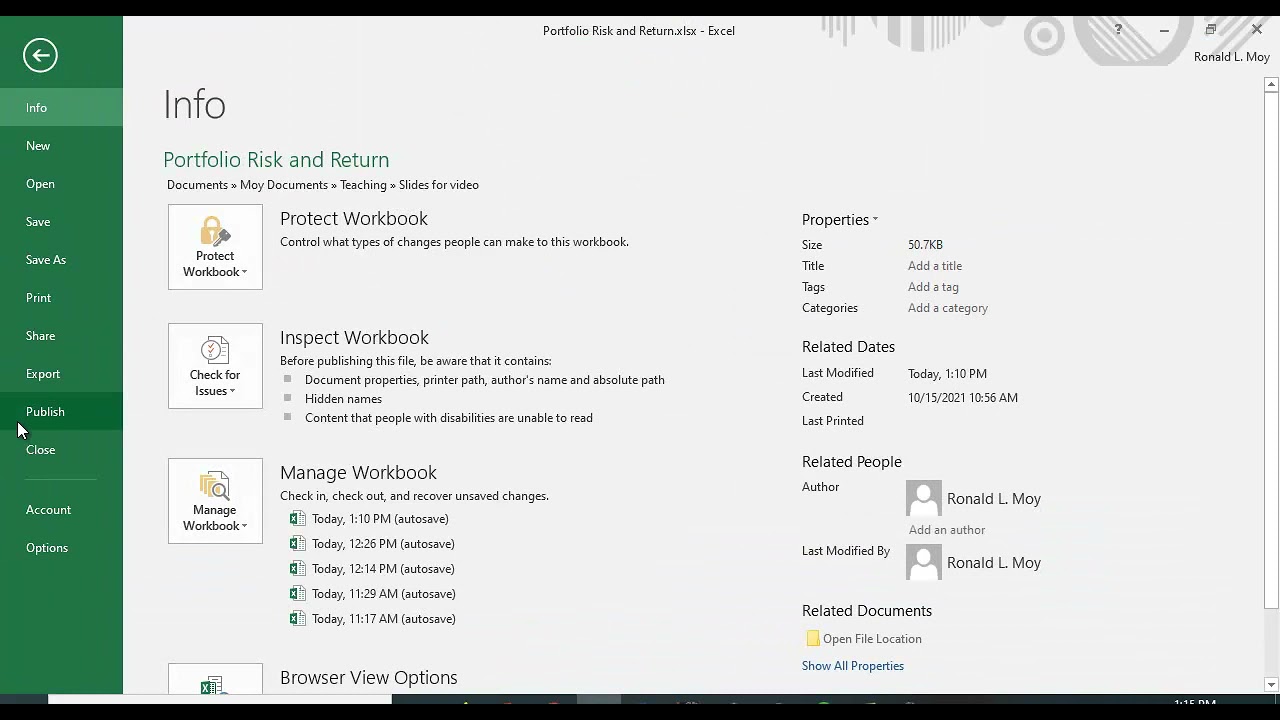Click the account name Ronald L. Moy at top right
Screen dimensions: 1280x720
click(x=1231, y=57)
